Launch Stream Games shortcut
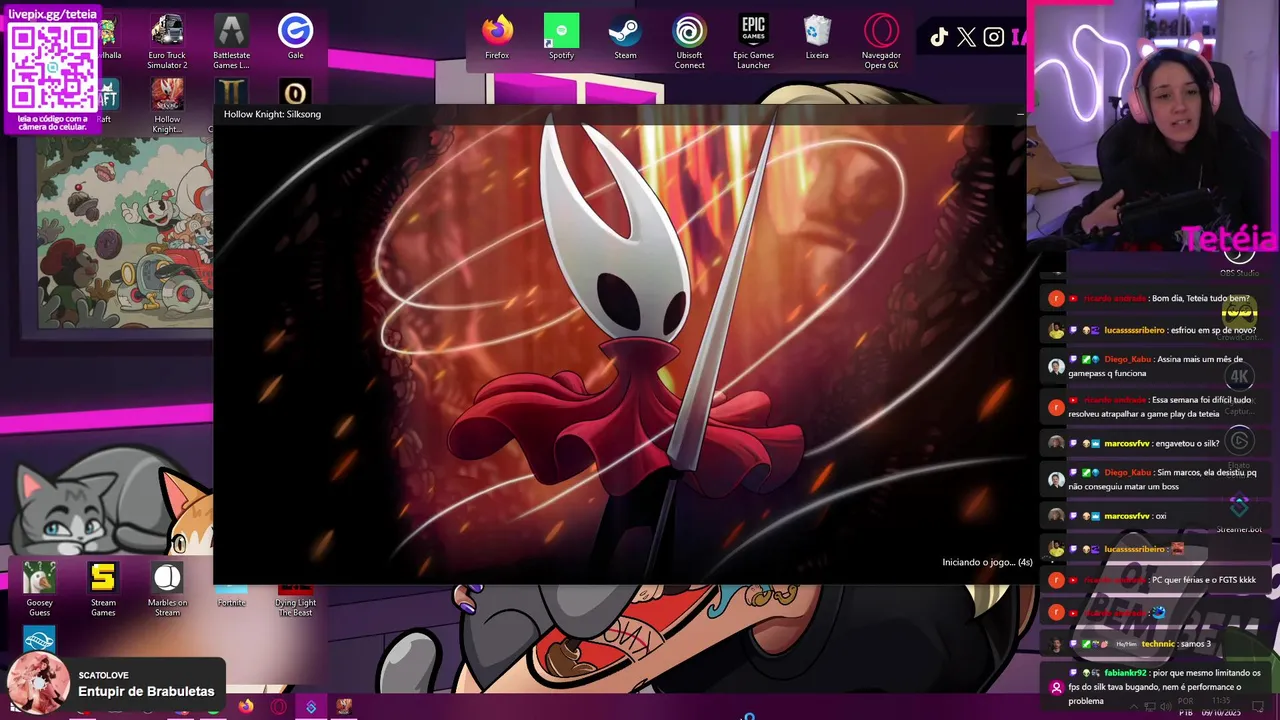The height and width of the screenshot is (720, 1280). pyautogui.click(x=103, y=589)
